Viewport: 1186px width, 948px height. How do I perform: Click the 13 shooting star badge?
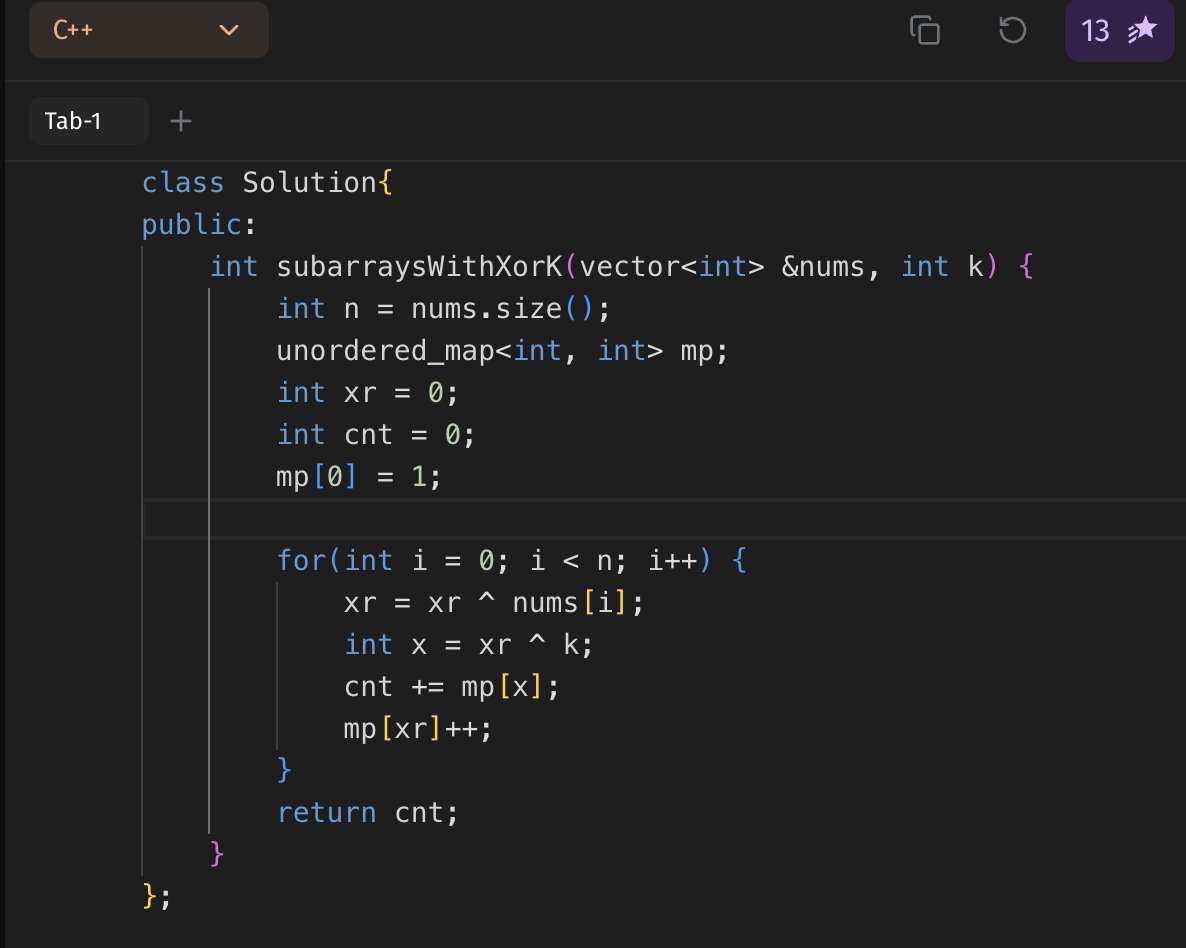(1119, 31)
